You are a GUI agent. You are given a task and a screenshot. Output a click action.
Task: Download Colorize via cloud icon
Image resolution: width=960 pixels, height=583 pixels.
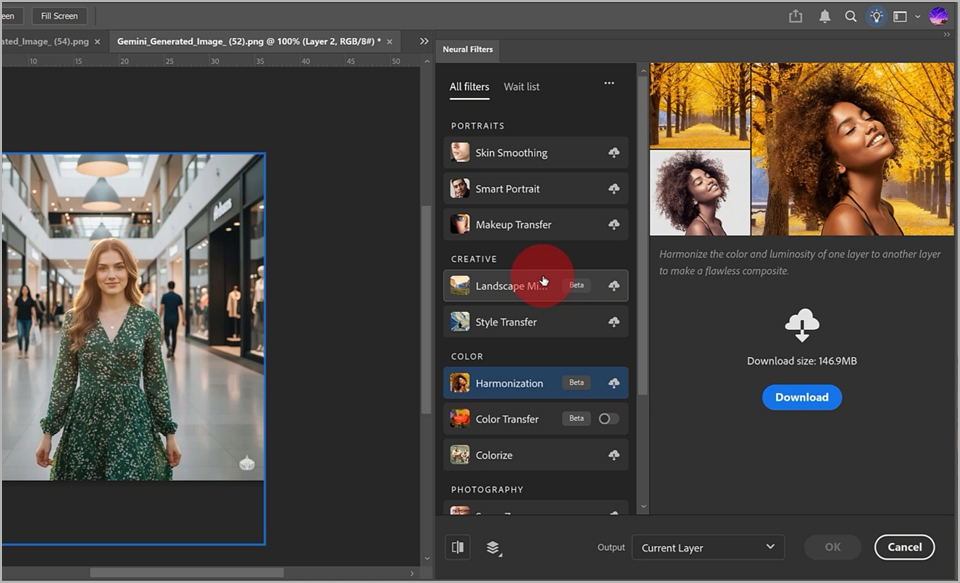click(x=613, y=455)
